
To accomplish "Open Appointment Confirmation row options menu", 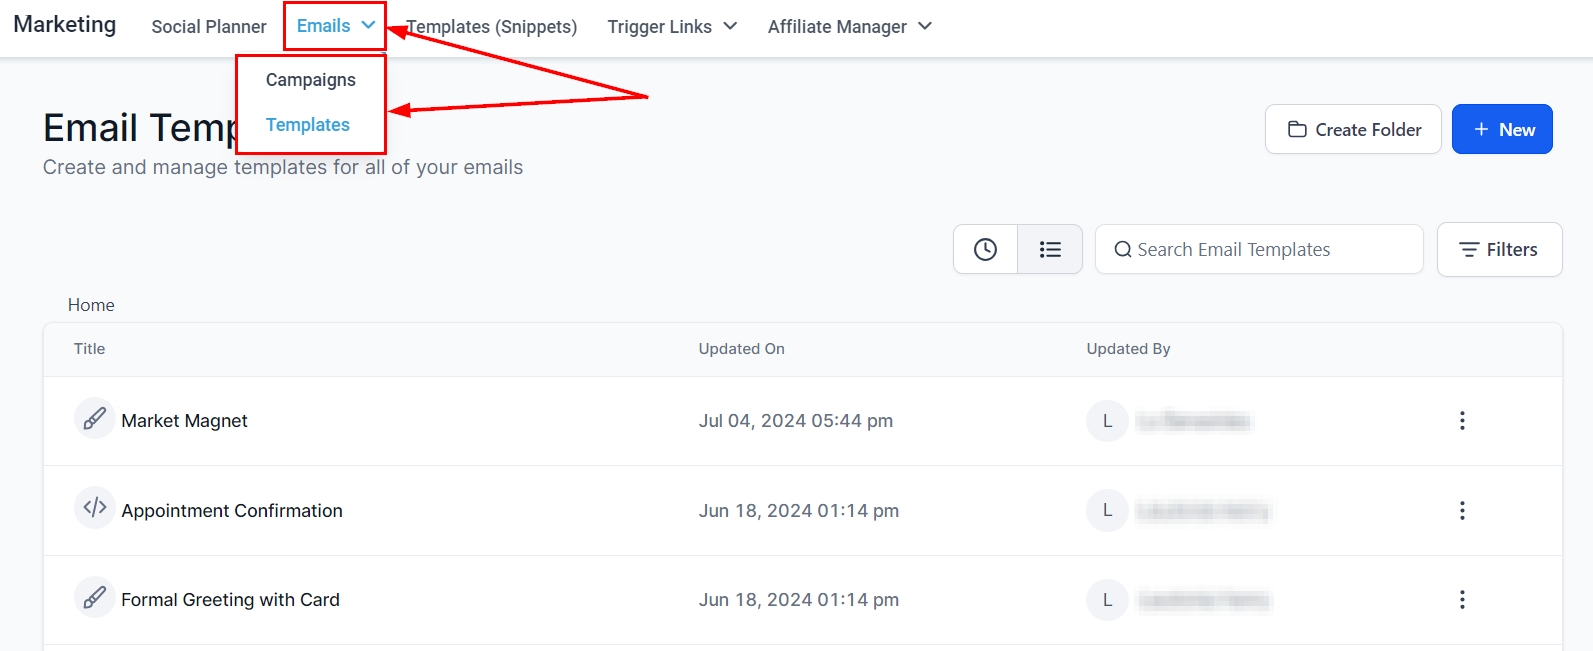I will (x=1462, y=511).
